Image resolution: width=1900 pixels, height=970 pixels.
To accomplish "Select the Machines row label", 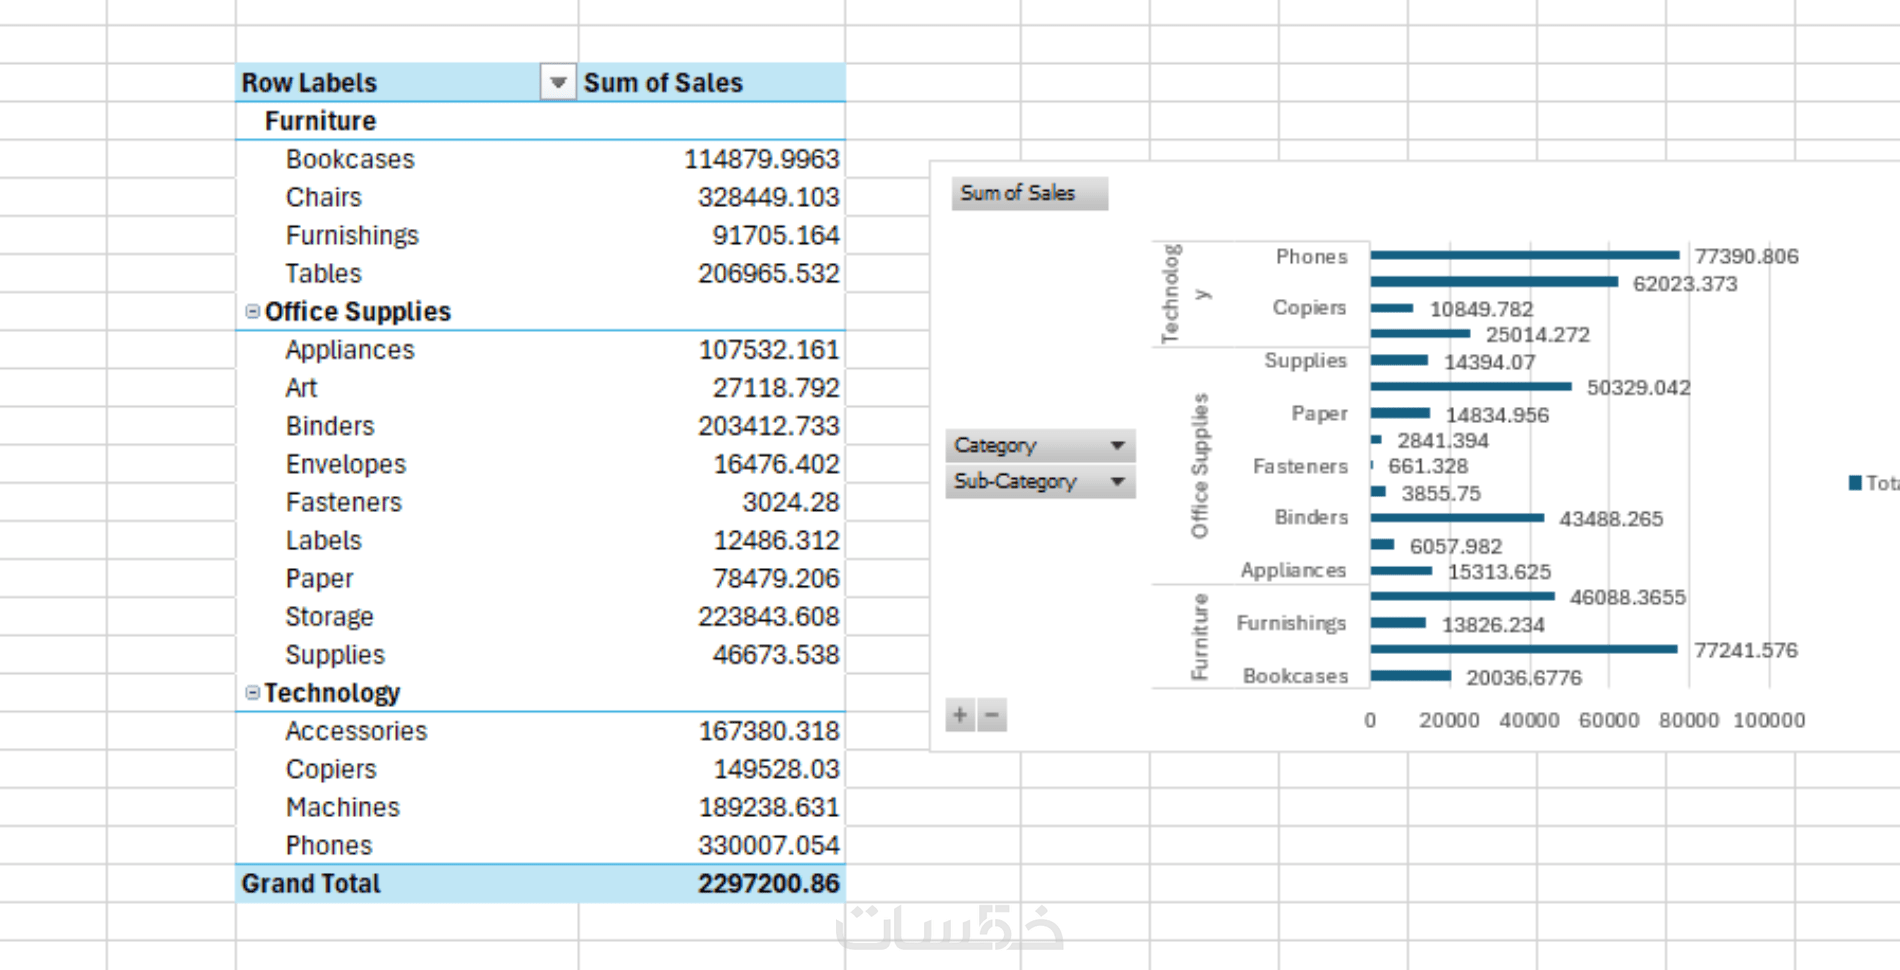I will coord(343,807).
